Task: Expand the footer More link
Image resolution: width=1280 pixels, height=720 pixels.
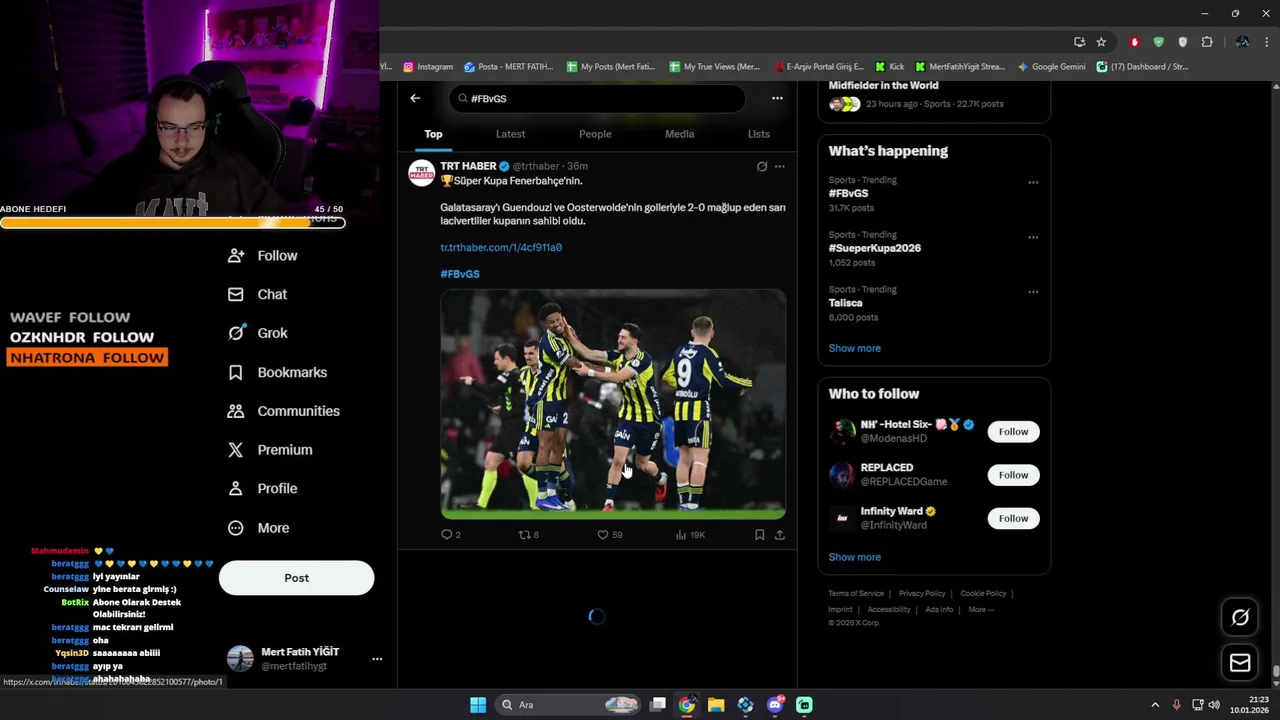Action: click(x=980, y=609)
